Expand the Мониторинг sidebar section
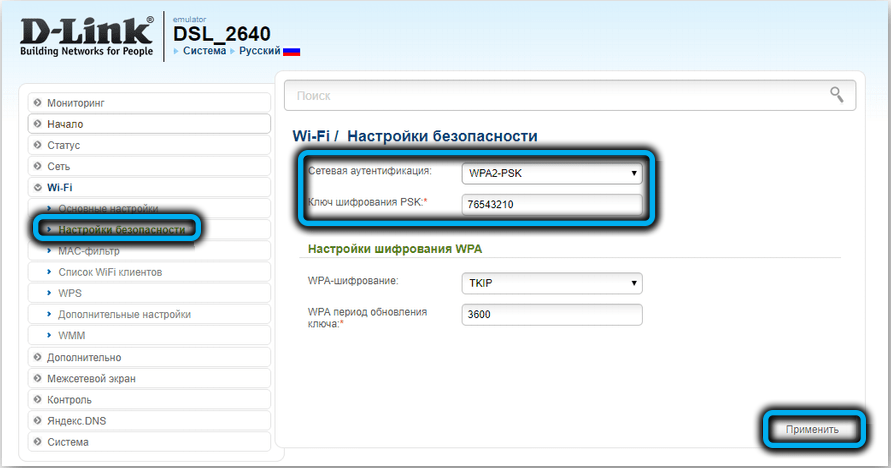The width and height of the screenshot is (891, 468). [75, 103]
